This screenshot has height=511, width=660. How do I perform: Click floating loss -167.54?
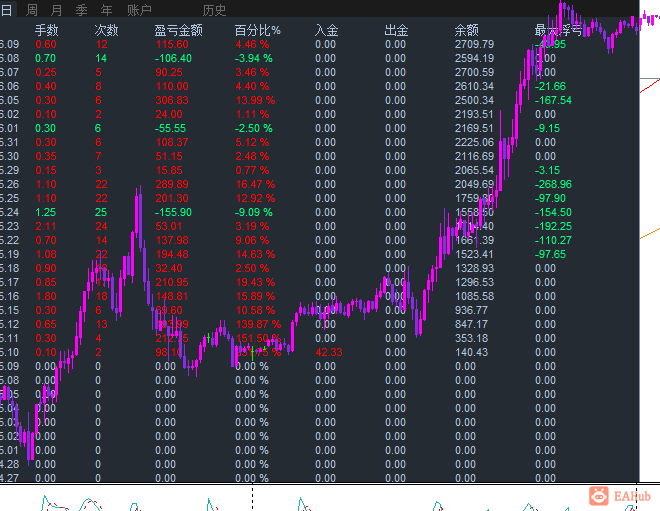(553, 100)
